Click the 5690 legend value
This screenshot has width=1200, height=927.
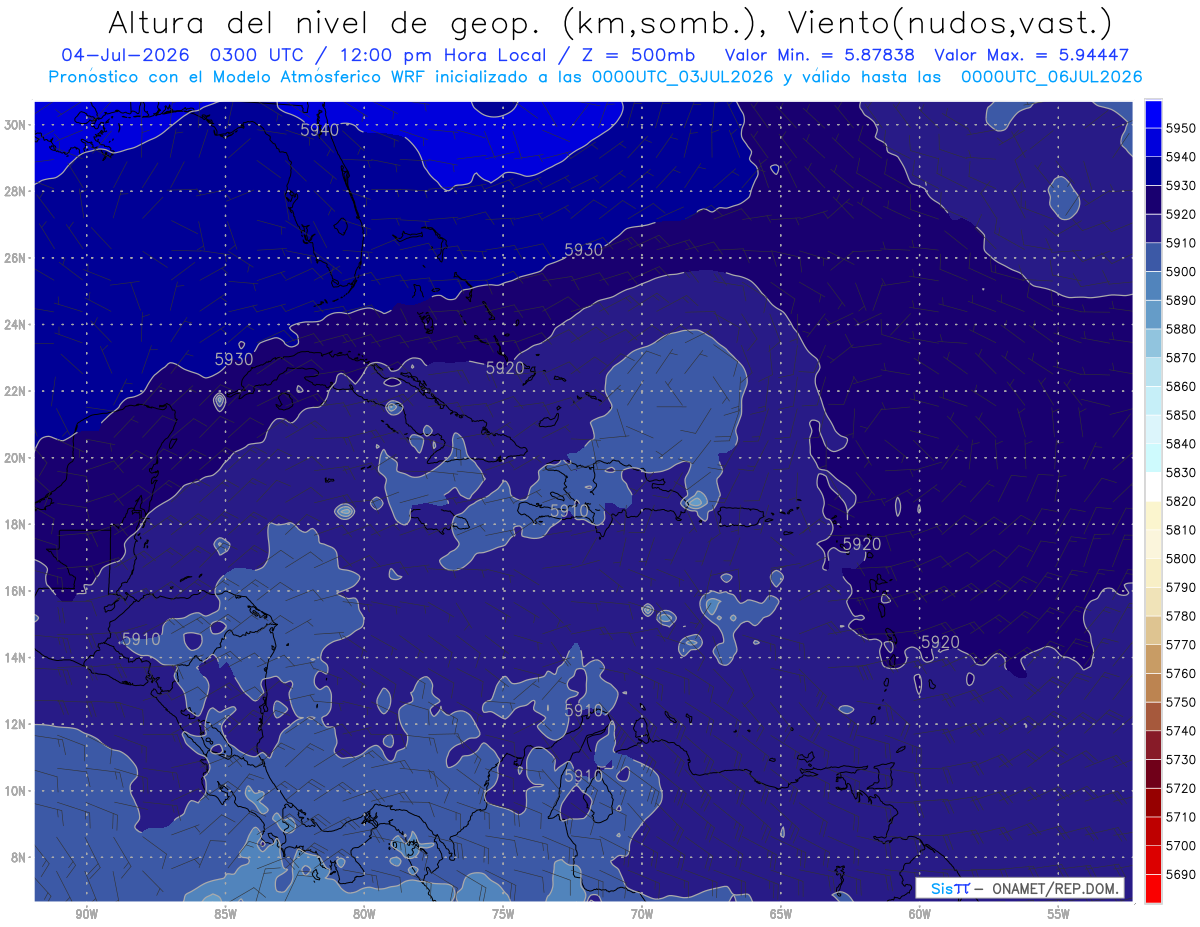1181,874
